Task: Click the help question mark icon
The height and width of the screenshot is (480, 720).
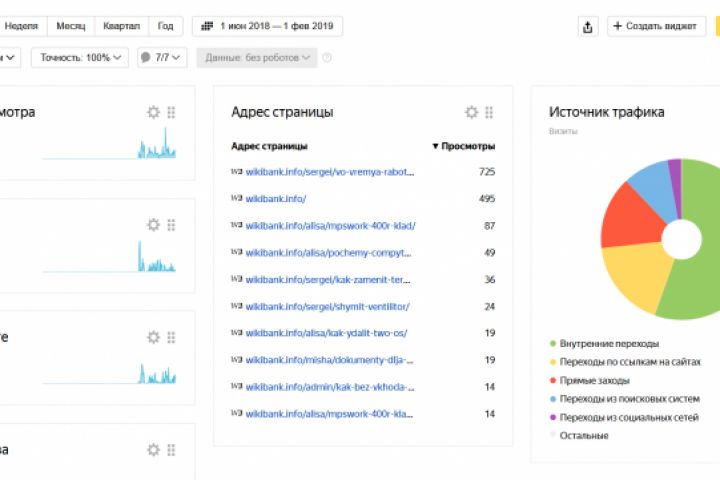Action: pos(327,58)
